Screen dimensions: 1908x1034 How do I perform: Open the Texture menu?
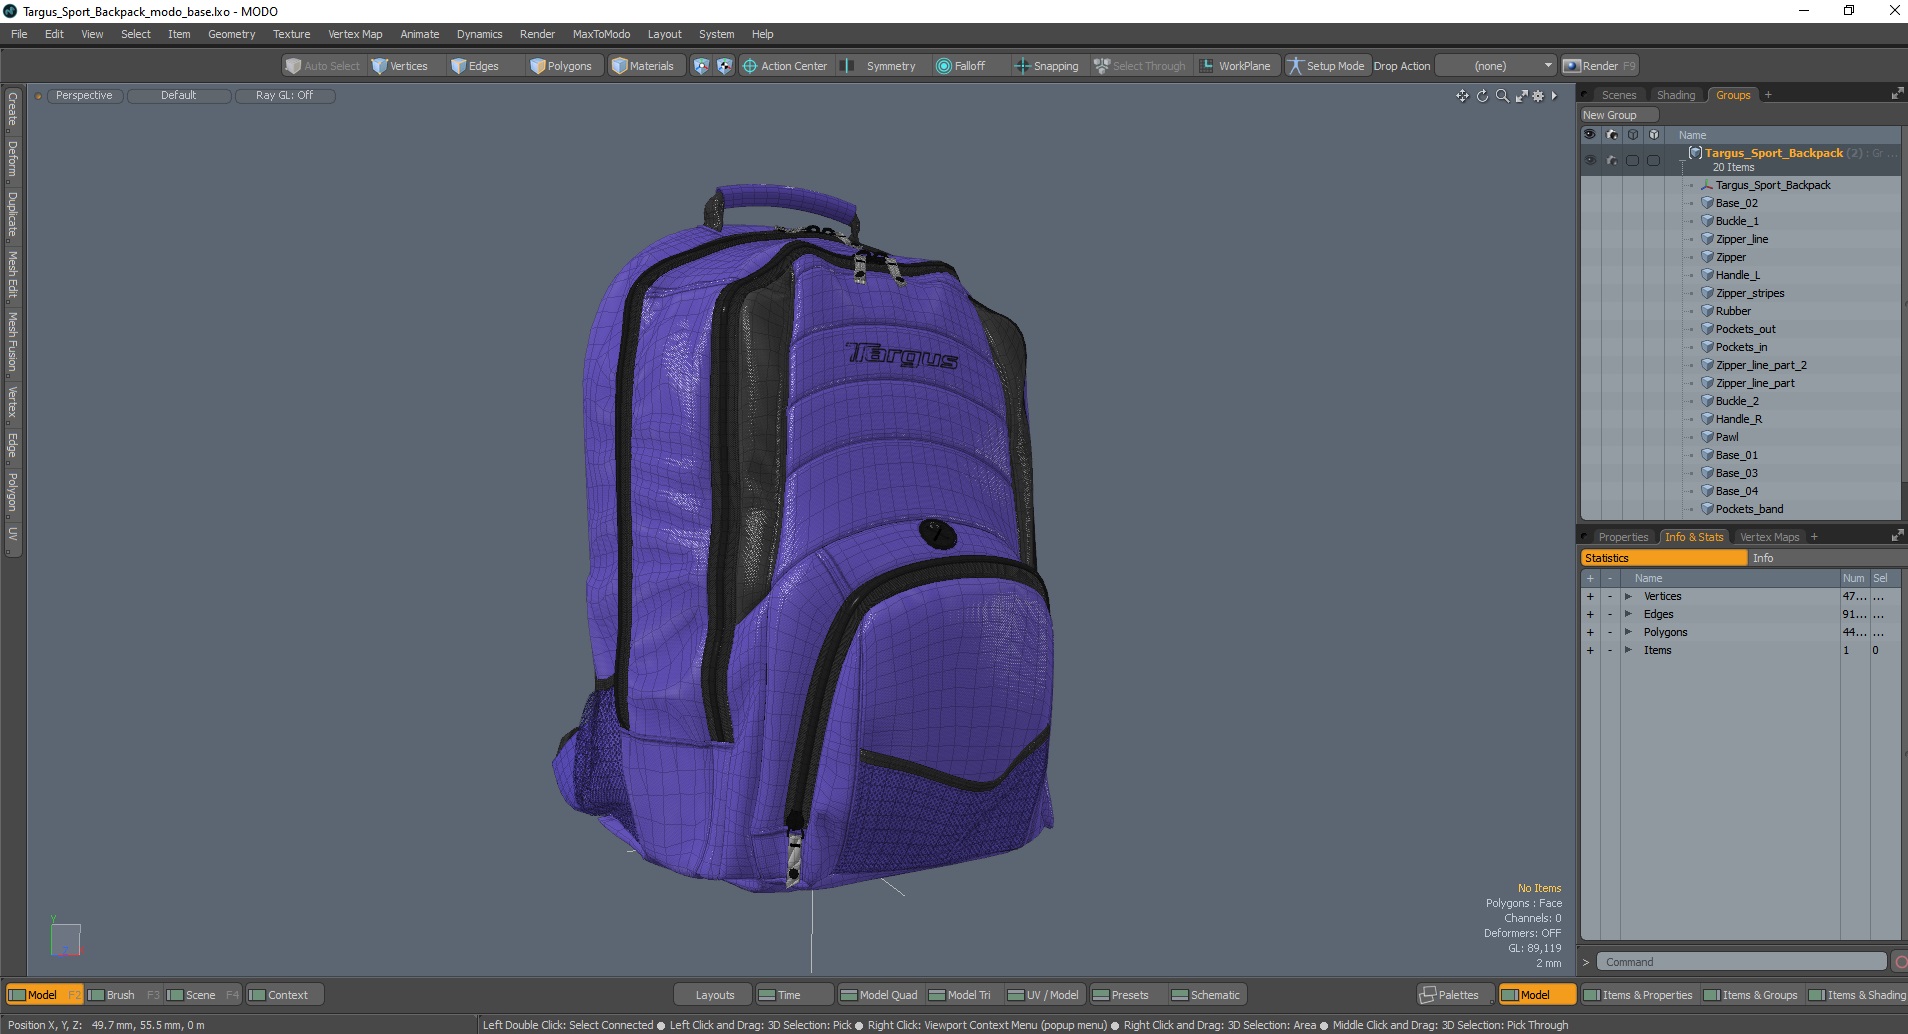click(291, 34)
